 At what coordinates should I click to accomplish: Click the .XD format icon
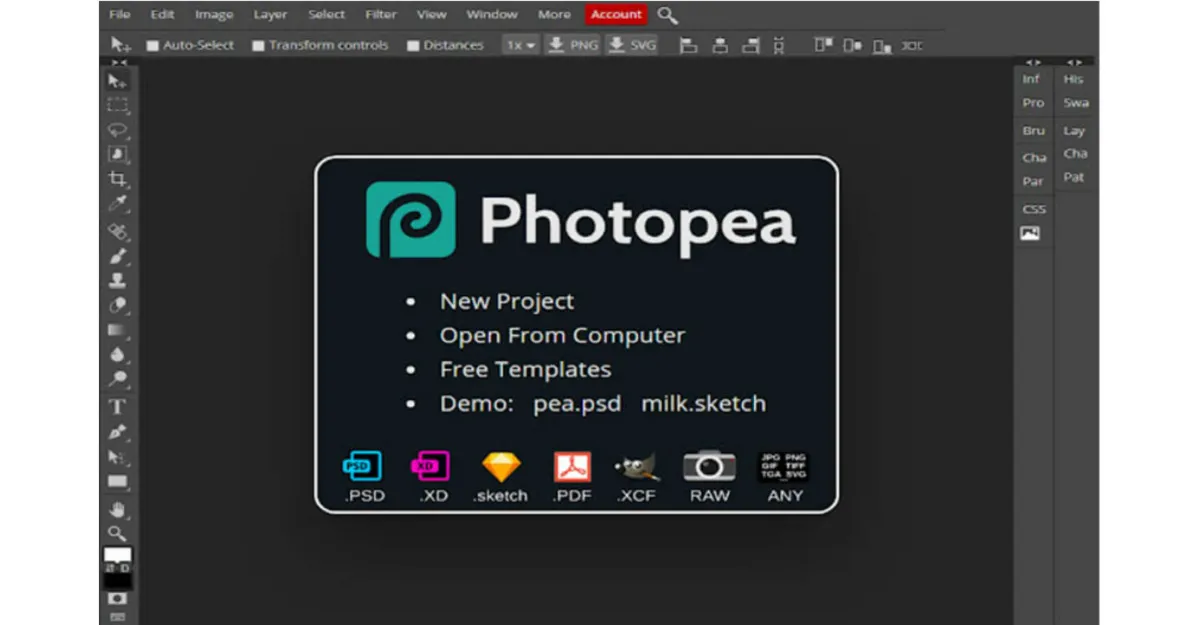tap(431, 466)
